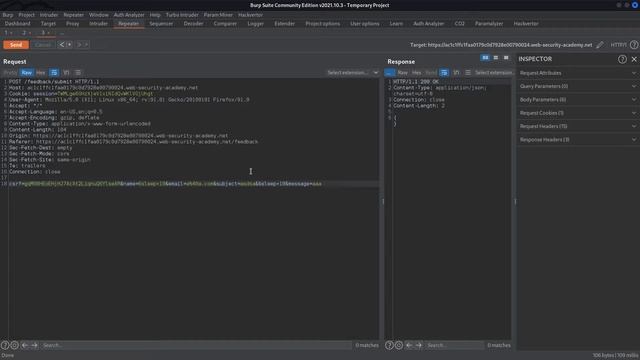Open Param Miner menu
This screenshot has width=640, height=360.
pos(218,15)
